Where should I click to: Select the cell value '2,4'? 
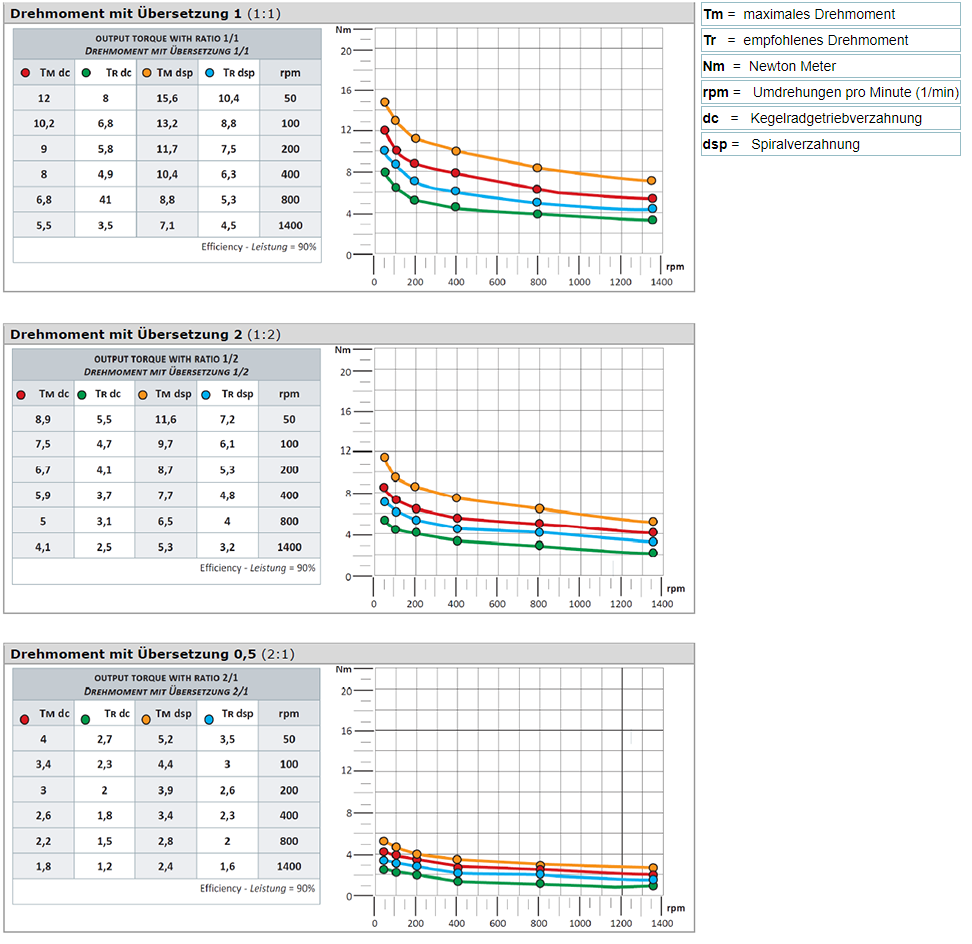(x=166, y=867)
